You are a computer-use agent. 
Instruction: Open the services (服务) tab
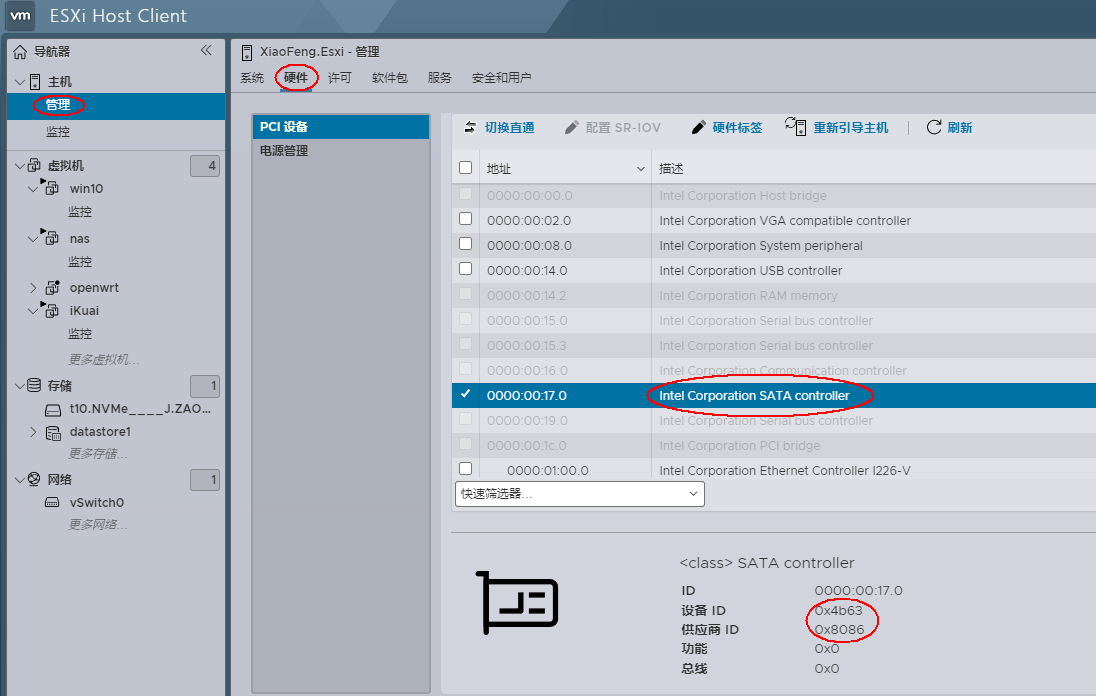tap(439, 78)
